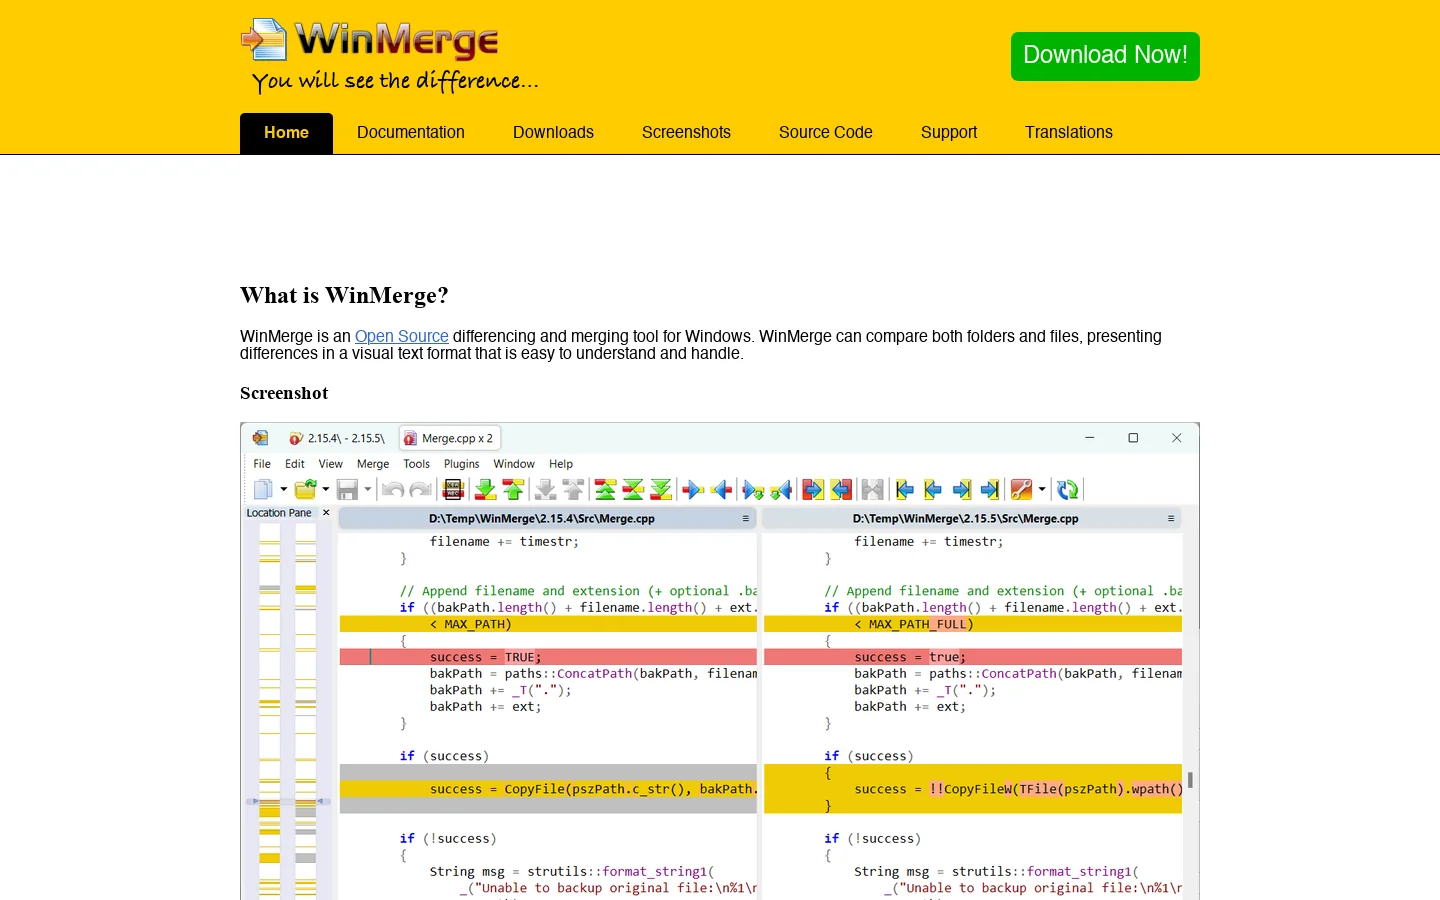Click the Open folder toolbar icon

coord(305,489)
